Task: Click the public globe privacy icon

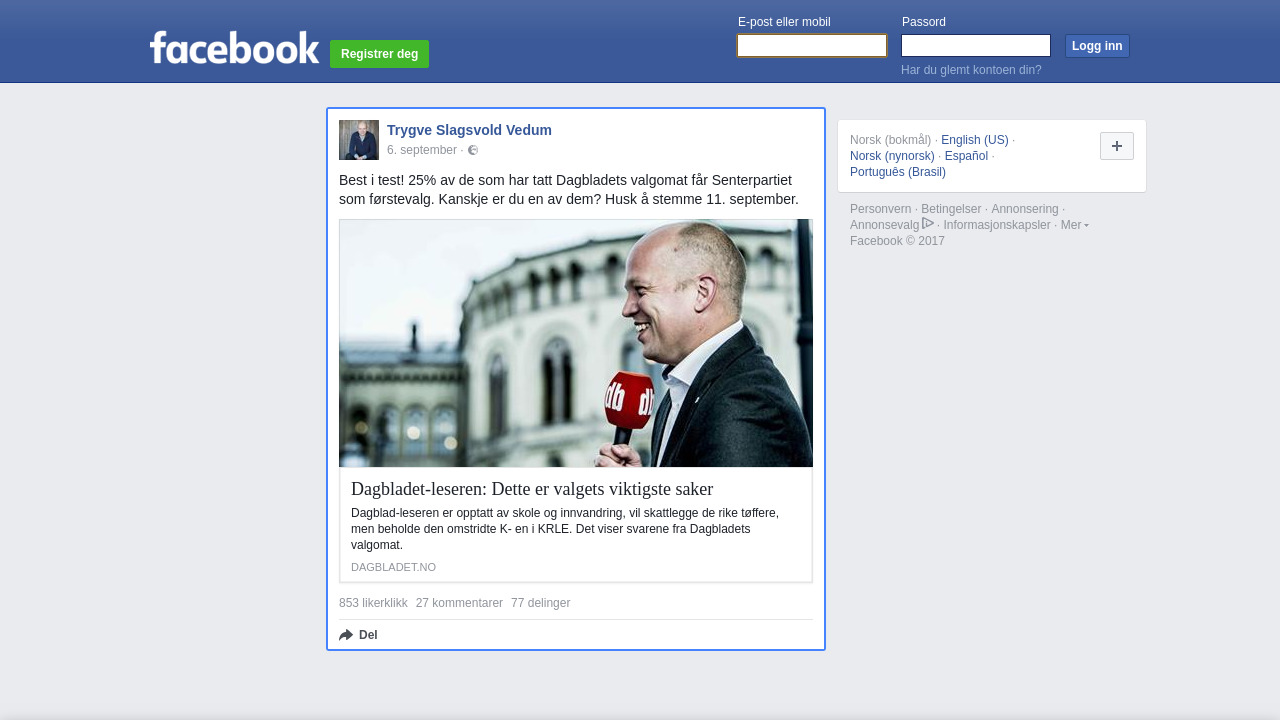Action: click(x=473, y=150)
